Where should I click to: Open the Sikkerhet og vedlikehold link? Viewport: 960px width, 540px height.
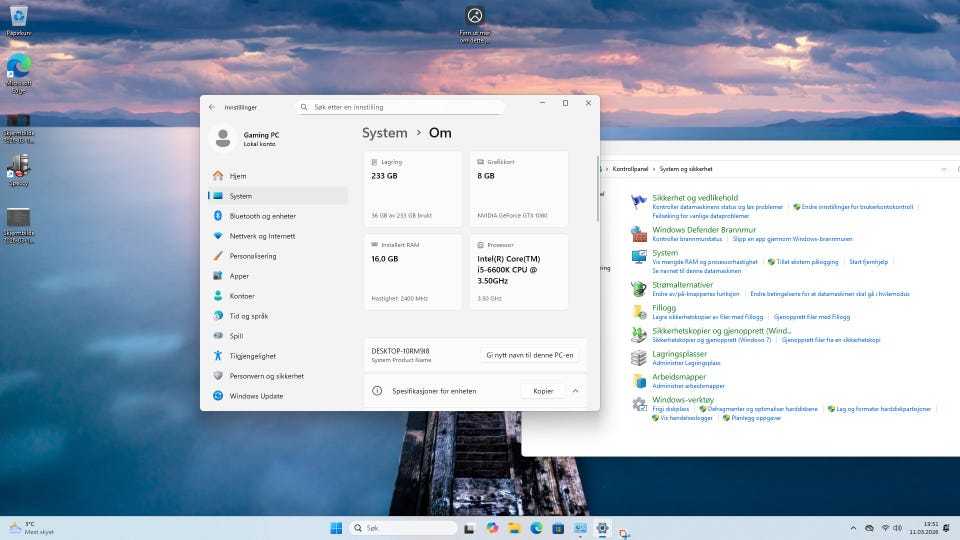[695, 198]
